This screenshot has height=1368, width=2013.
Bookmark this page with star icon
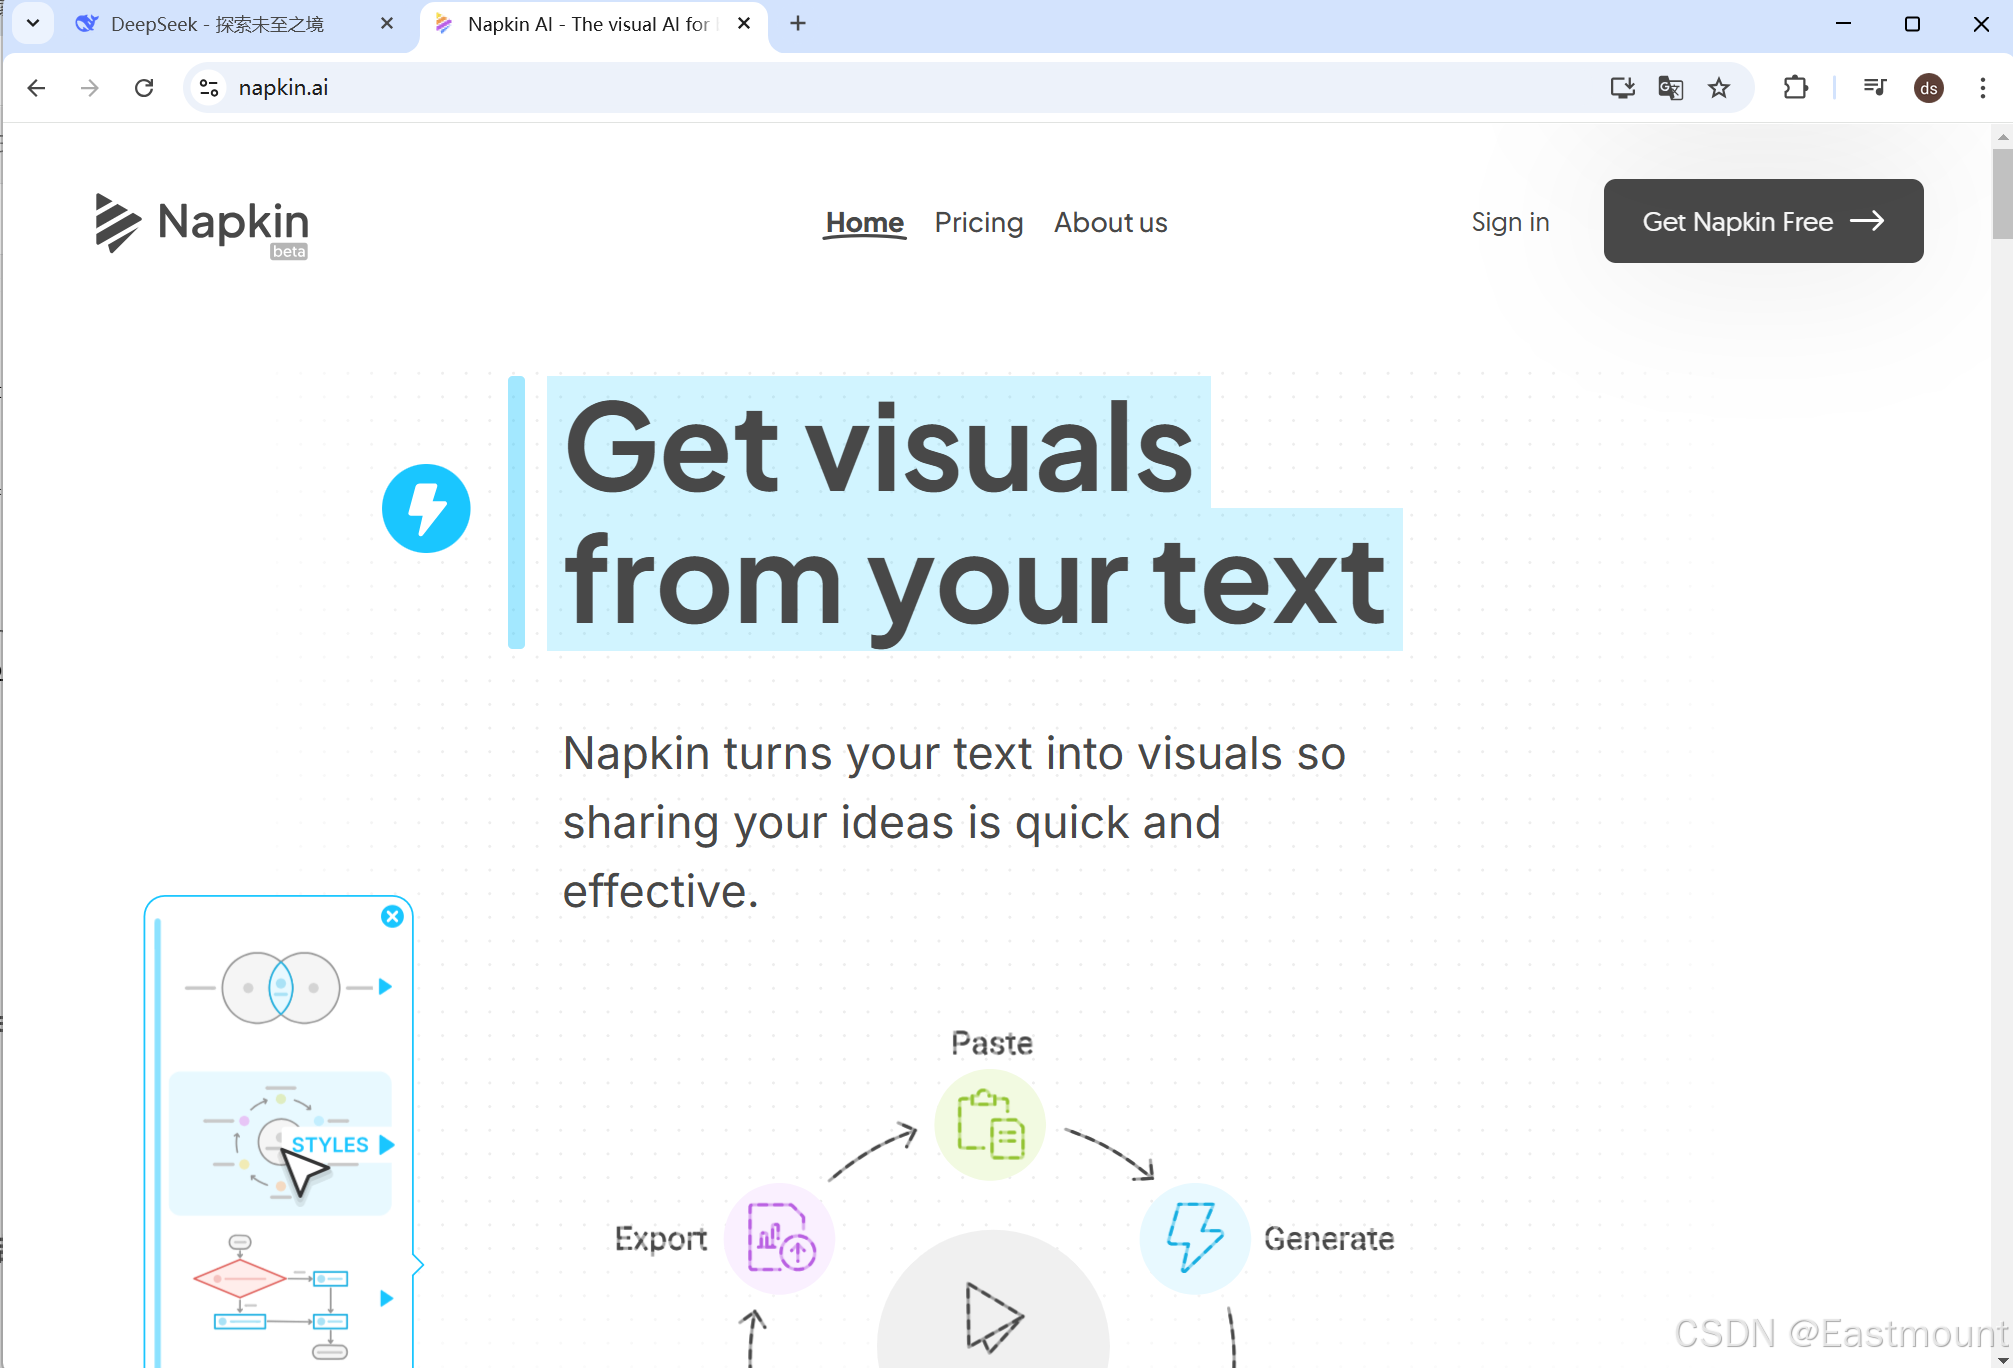(1719, 88)
